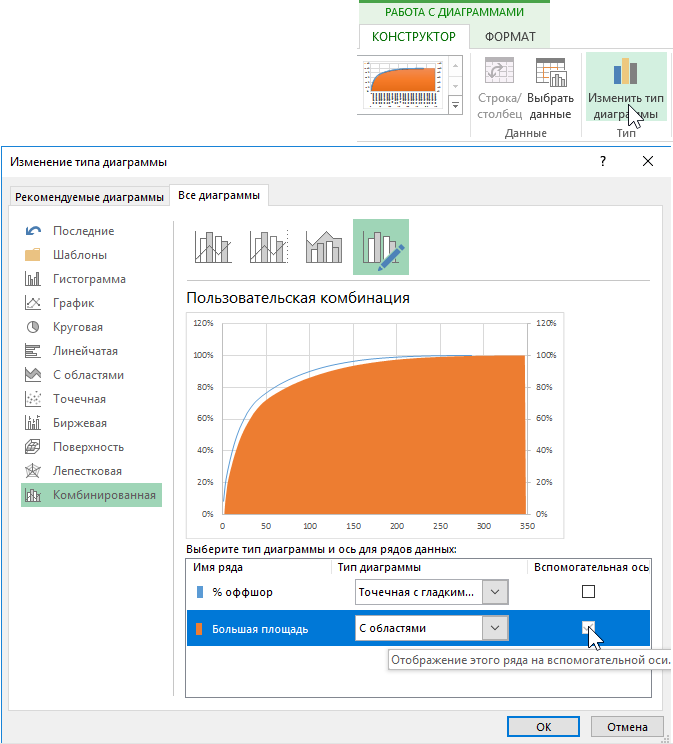
Task: Open chart type dropdown for Большая площадь
Action: (x=495, y=628)
